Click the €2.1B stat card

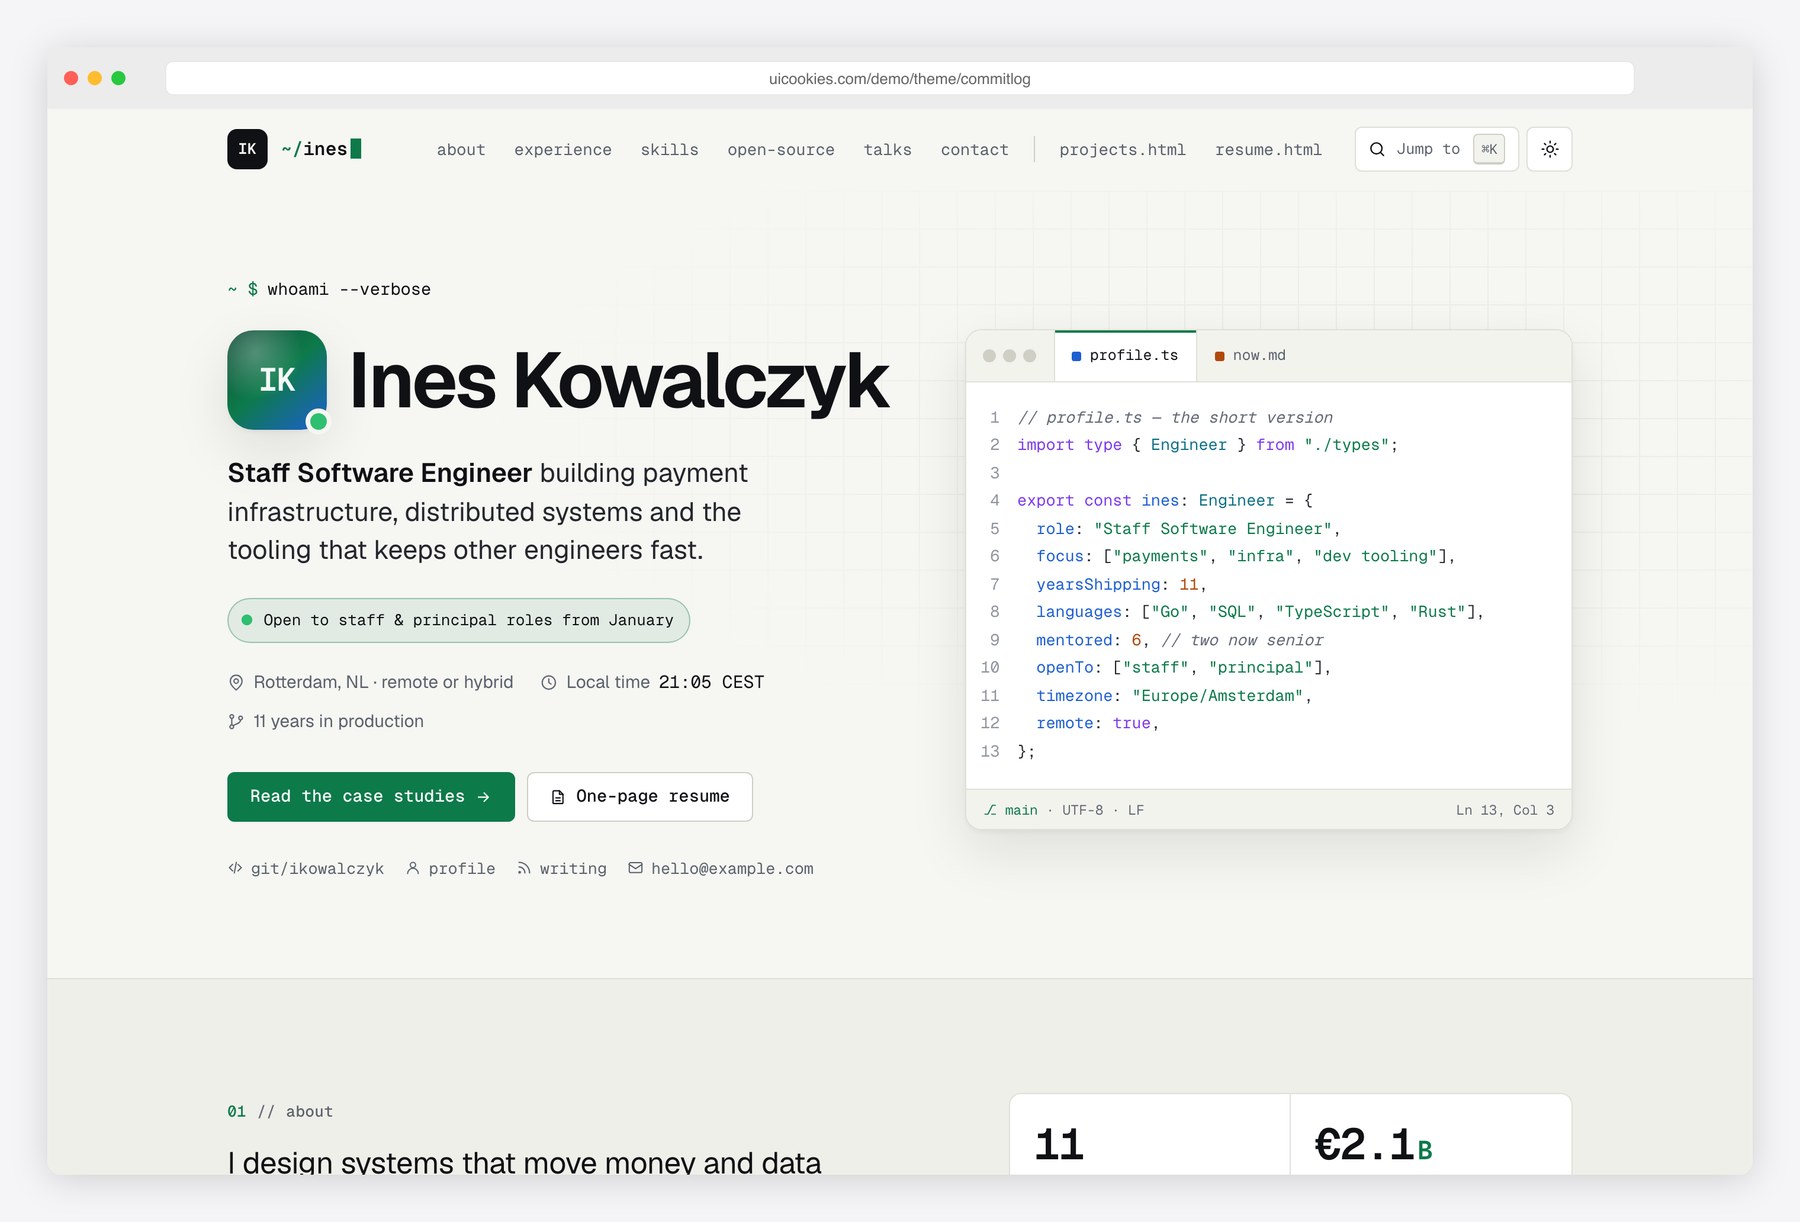click(x=1430, y=1134)
